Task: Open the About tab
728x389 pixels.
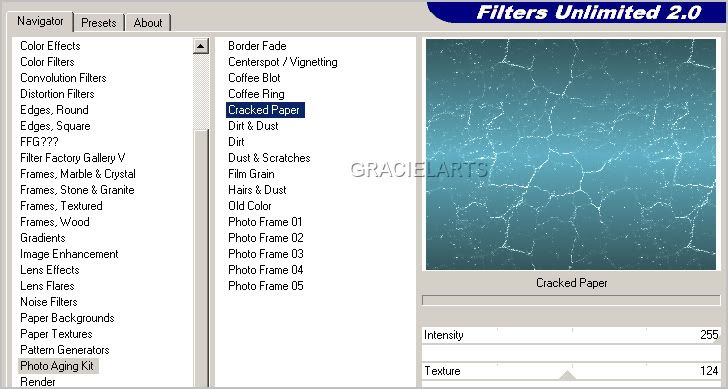Action: point(148,22)
